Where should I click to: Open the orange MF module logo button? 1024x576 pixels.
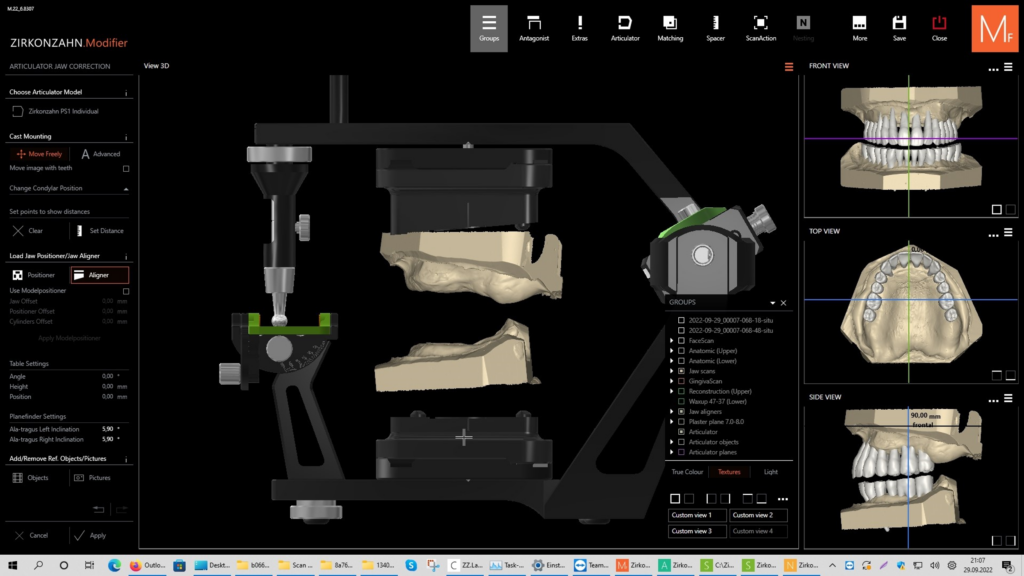click(995, 29)
